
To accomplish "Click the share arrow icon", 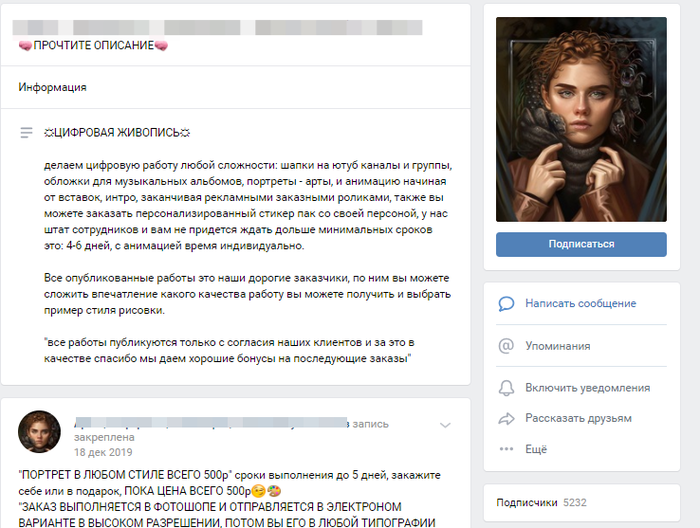I will [x=506, y=419].
